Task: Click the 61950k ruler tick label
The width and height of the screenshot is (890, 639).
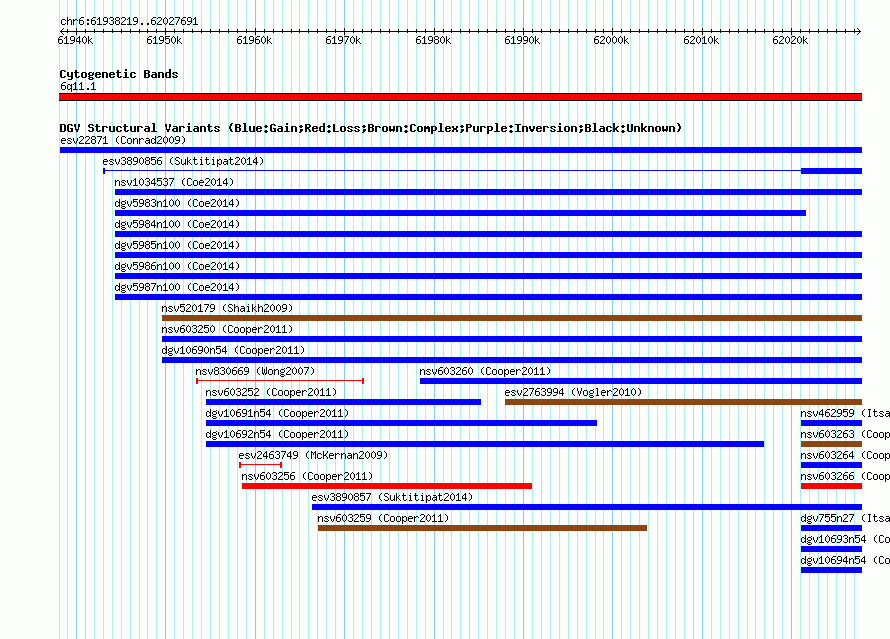Action: (x=164, y=40)
